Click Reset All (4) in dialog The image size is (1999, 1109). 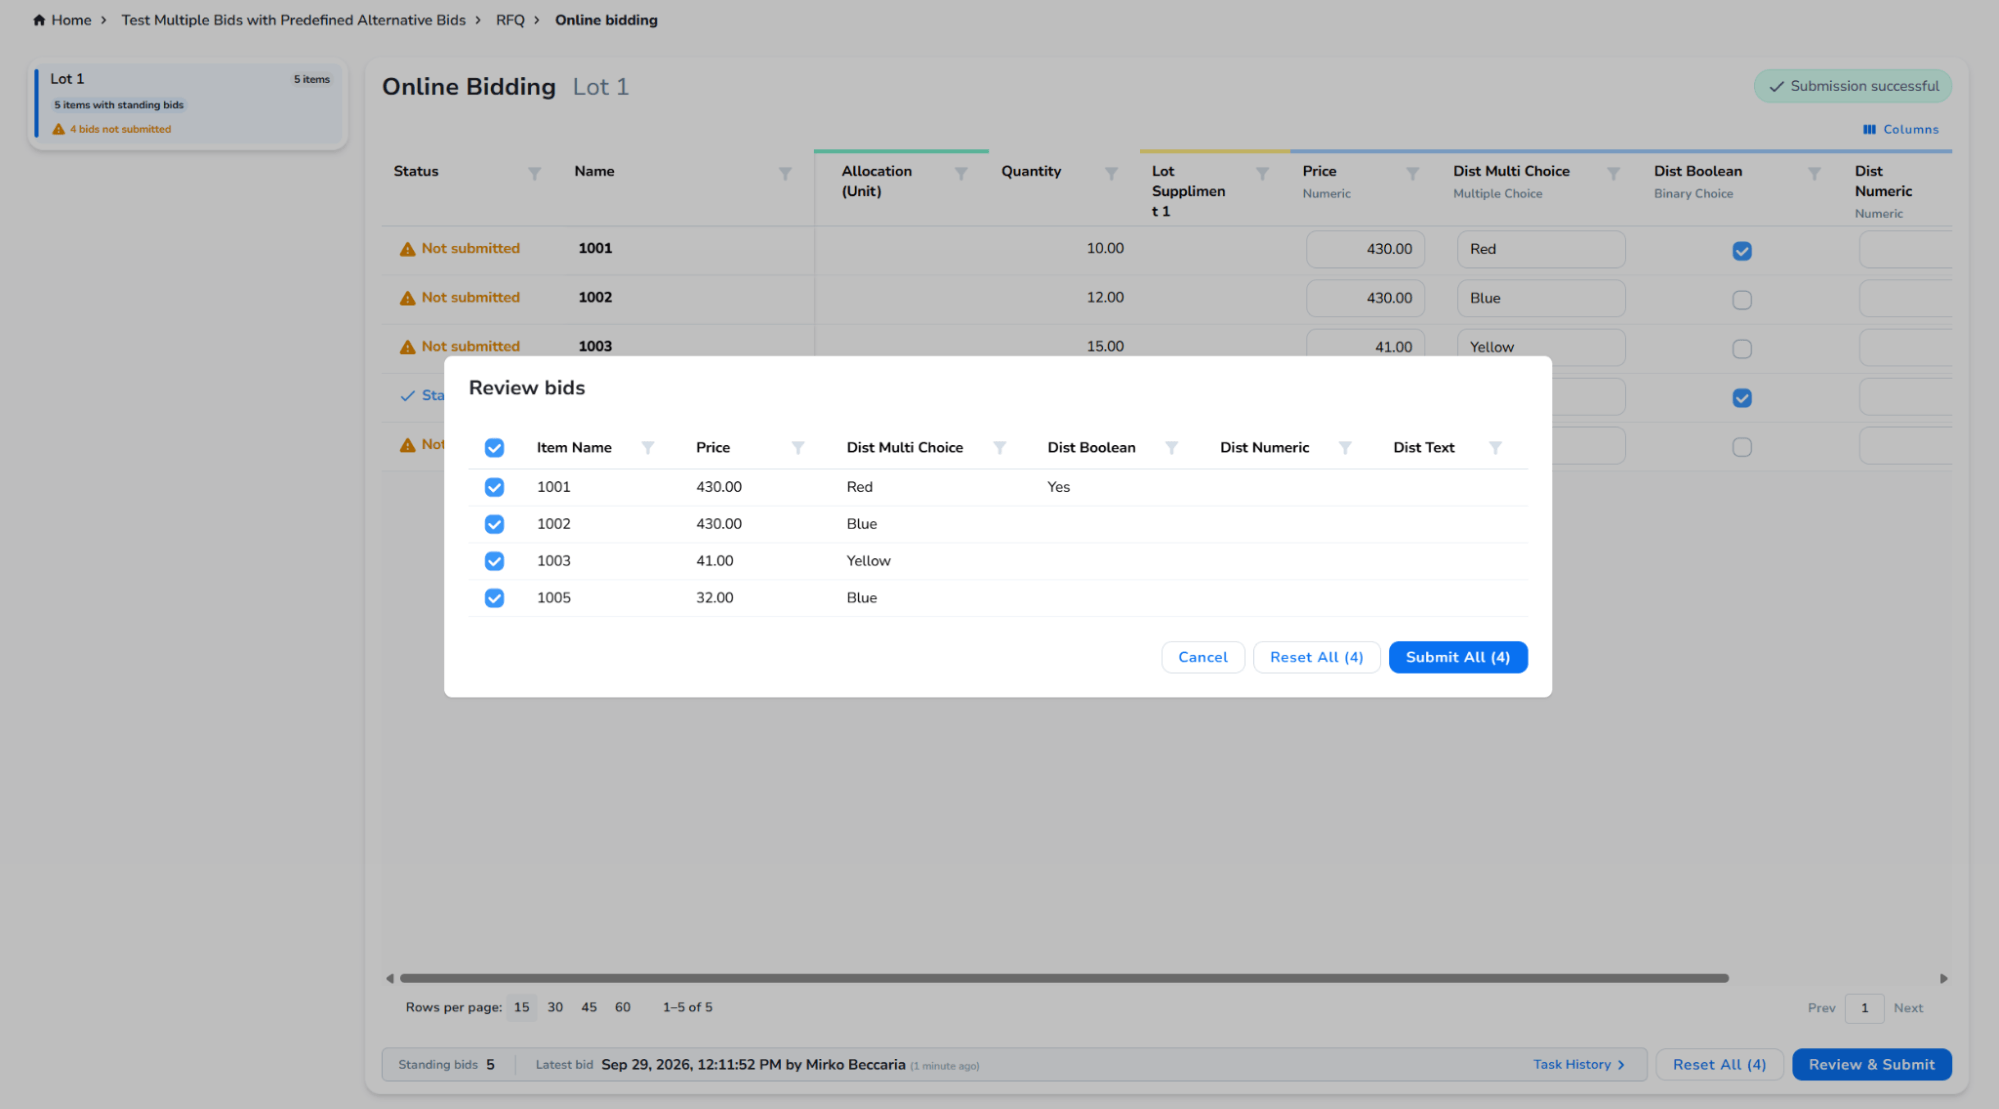coord(1316,657)
